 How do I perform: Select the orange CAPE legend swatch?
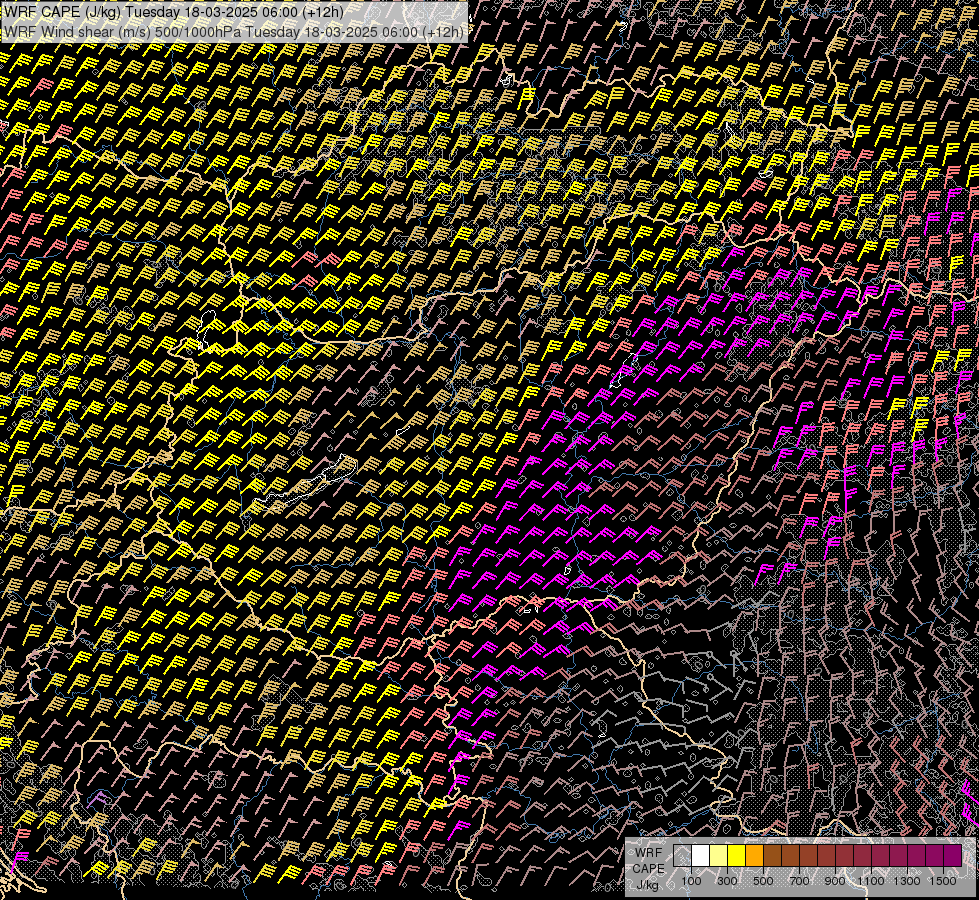[x=754, y=855]
